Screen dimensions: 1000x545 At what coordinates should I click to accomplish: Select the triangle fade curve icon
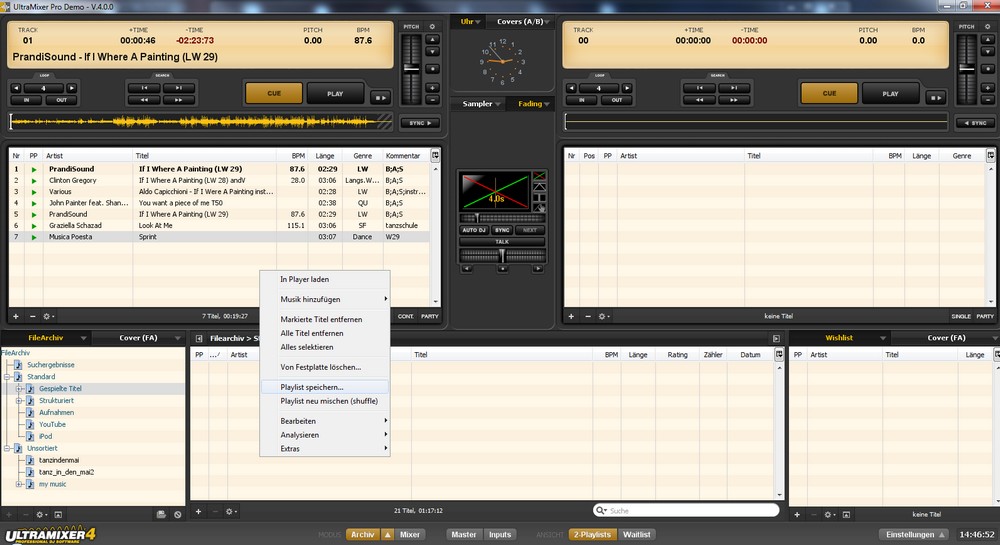[x=539, y=187]
